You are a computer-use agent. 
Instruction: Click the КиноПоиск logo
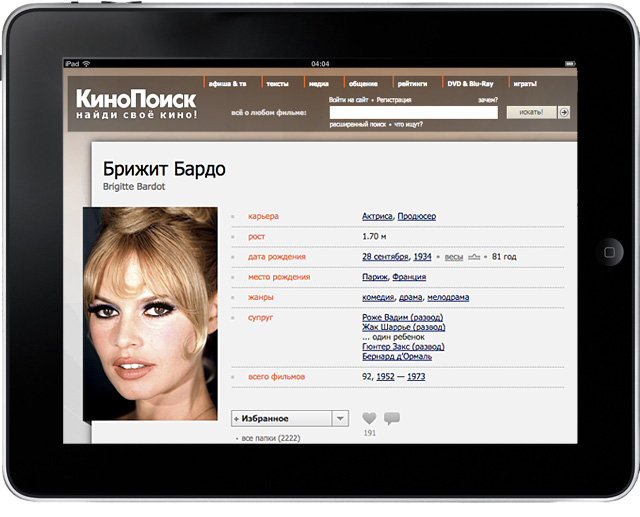(x=136, y=100)
